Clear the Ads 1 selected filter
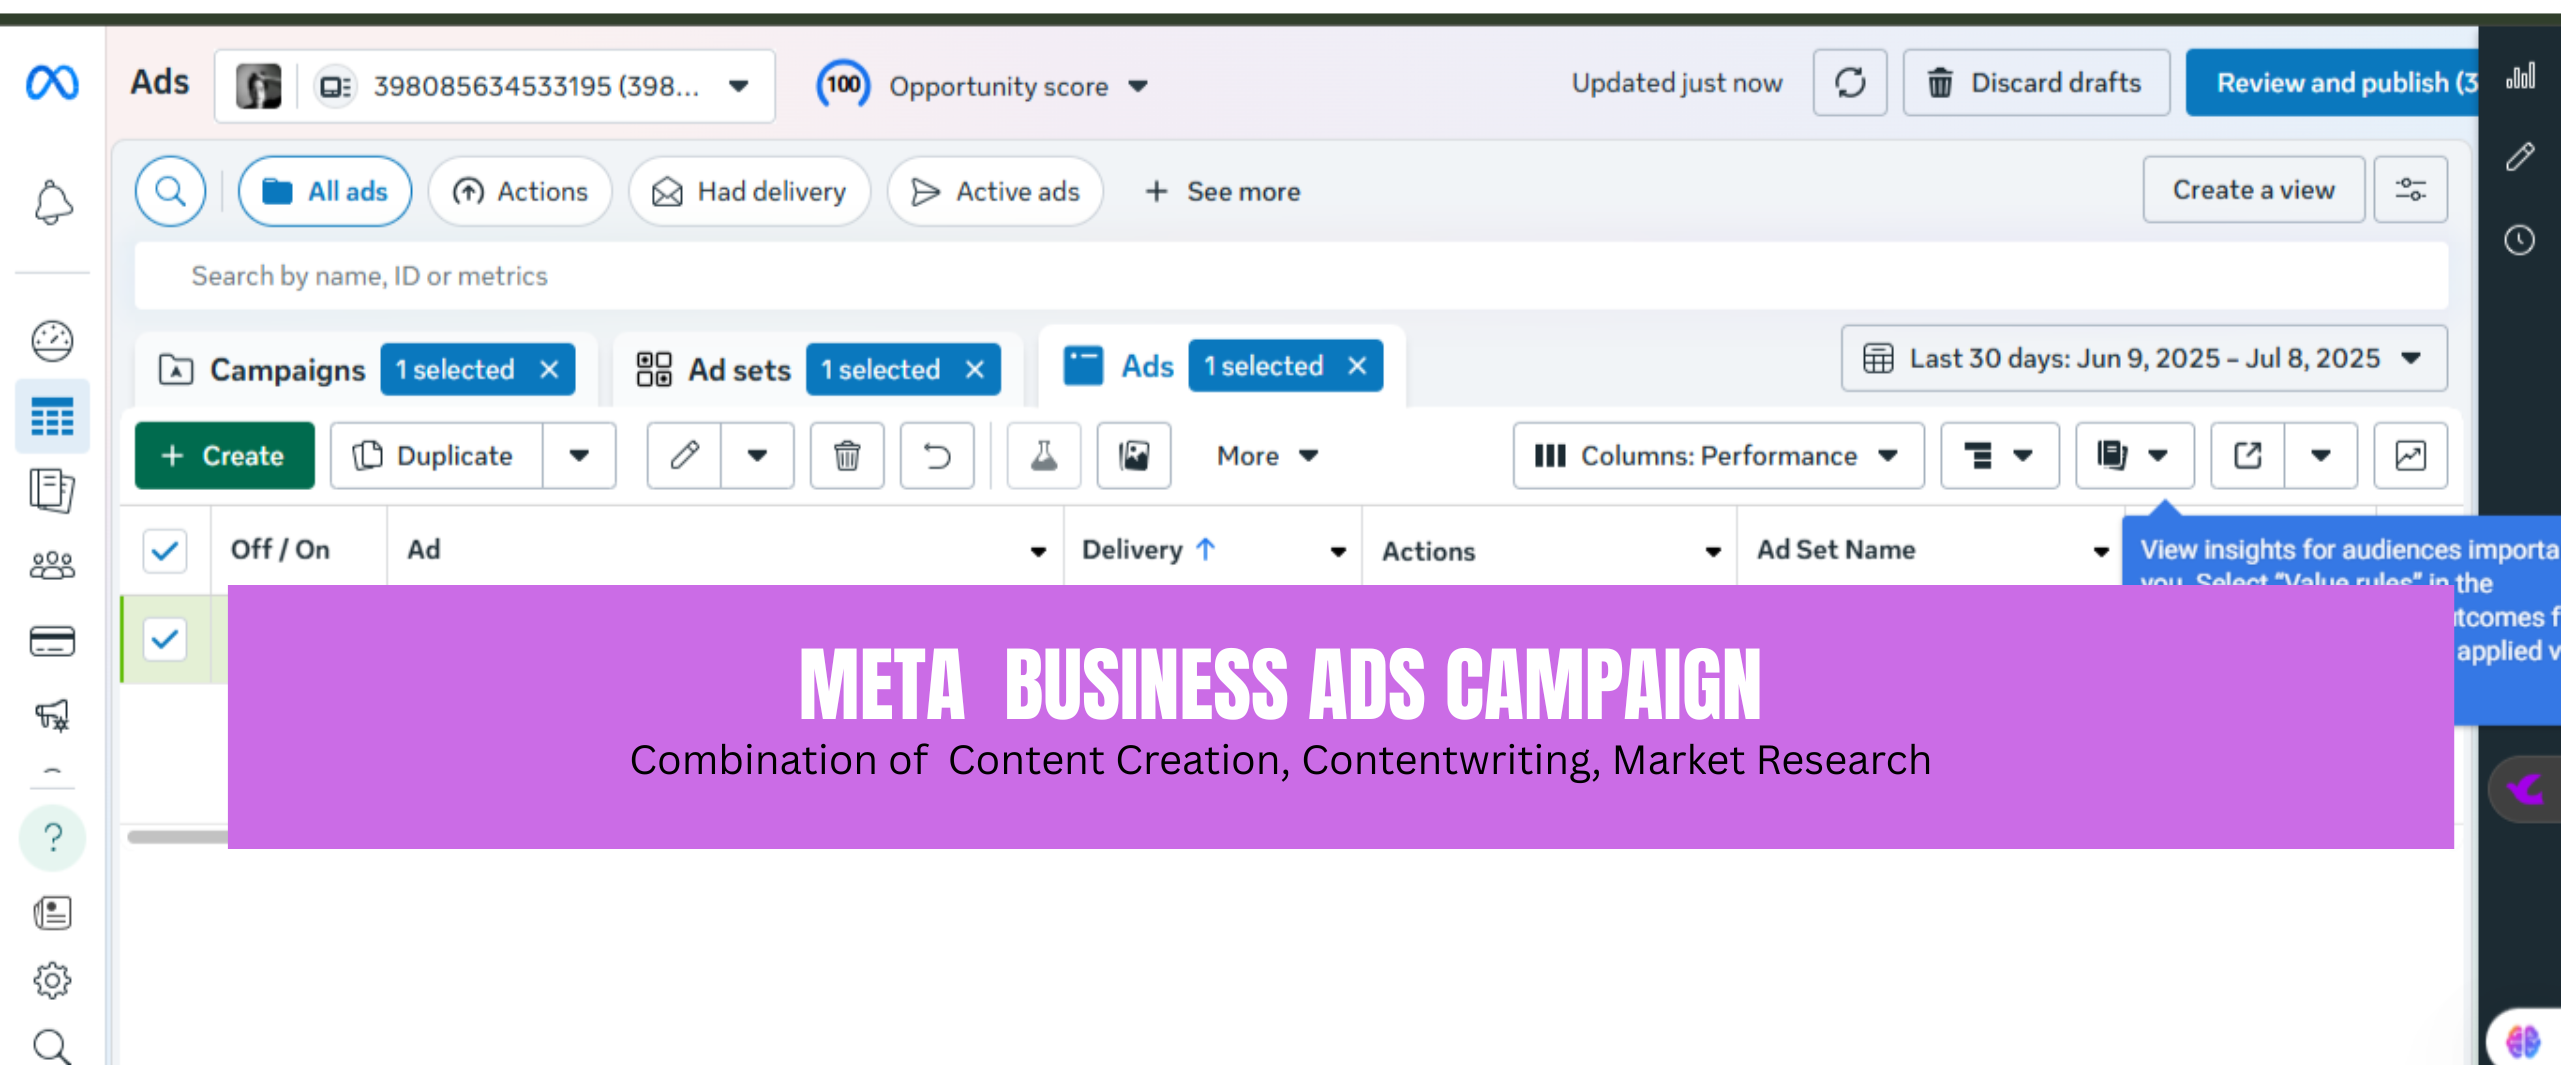 tap(1357, 366)
